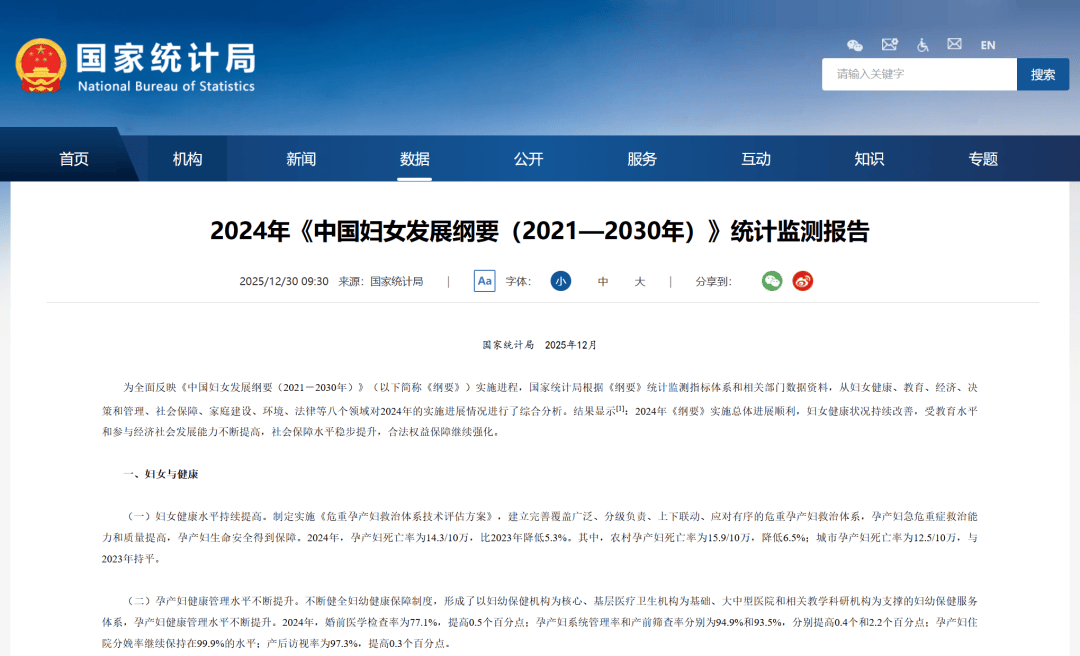The width and height of the screenshot is (1080, 656).
Task: Click the envelope mail icon in header
Action: [954, 44]
